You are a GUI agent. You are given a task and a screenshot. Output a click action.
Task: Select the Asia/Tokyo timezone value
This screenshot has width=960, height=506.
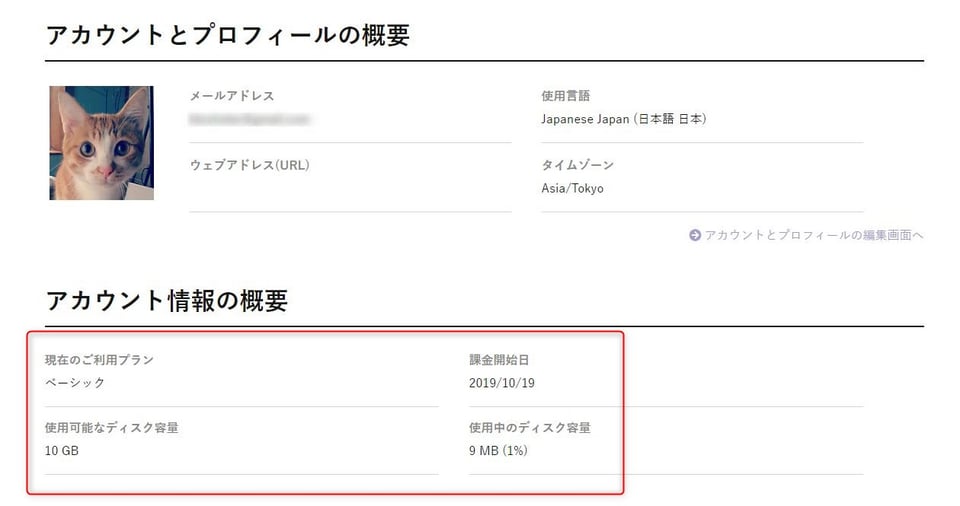572,189
